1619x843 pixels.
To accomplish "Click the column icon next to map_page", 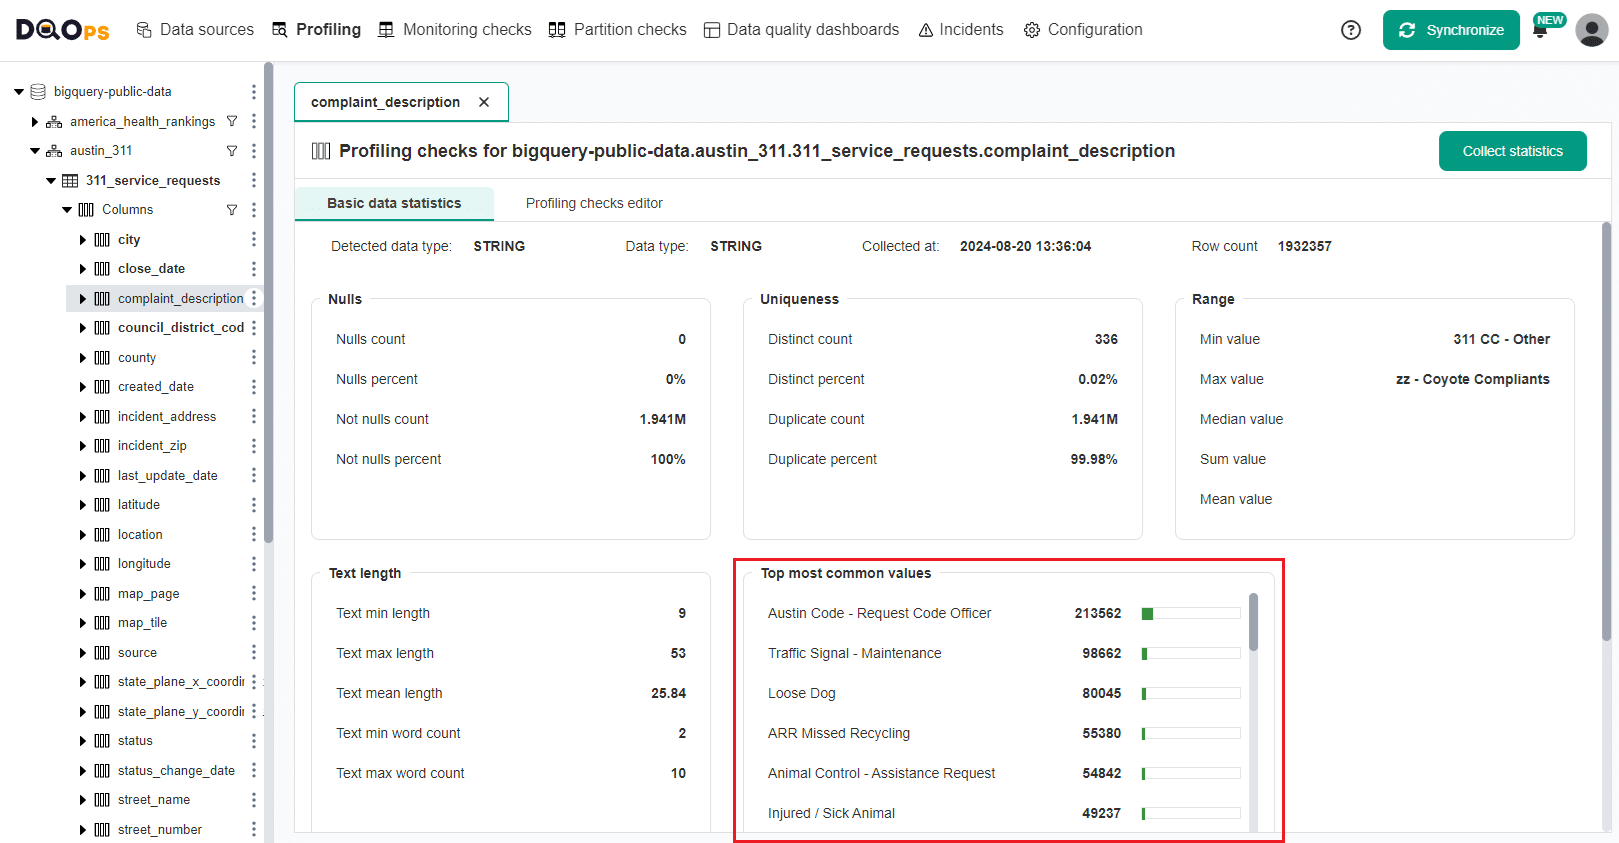I will click(x=102, y=594).
